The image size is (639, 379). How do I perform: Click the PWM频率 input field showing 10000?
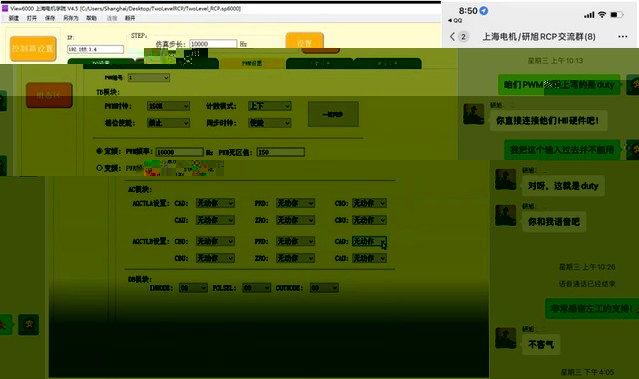click(x=180, y=152)
